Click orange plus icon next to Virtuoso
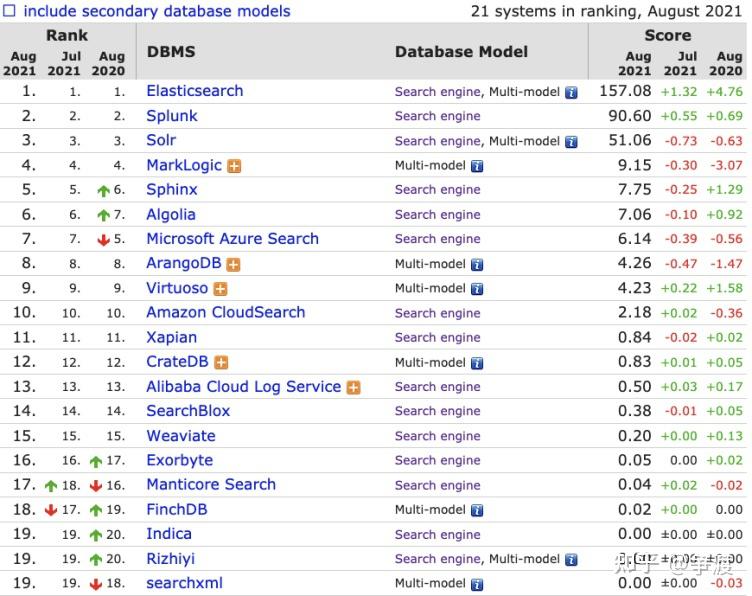Screen dimensions: 752x596 [x=220, y=289]
